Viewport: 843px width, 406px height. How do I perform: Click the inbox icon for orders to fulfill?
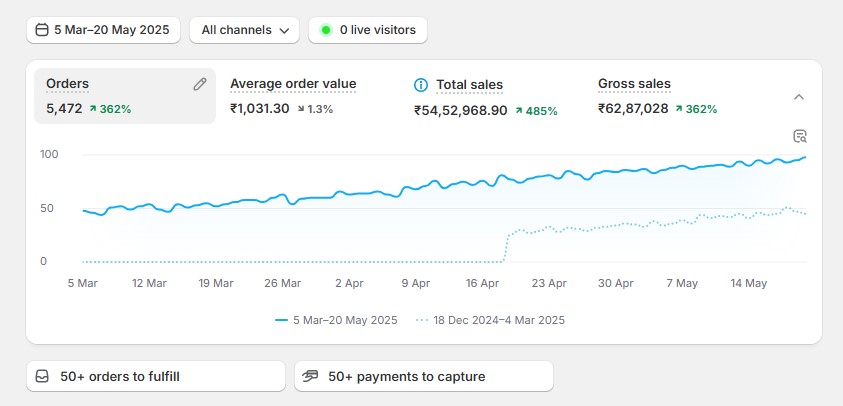pos(42,377)
